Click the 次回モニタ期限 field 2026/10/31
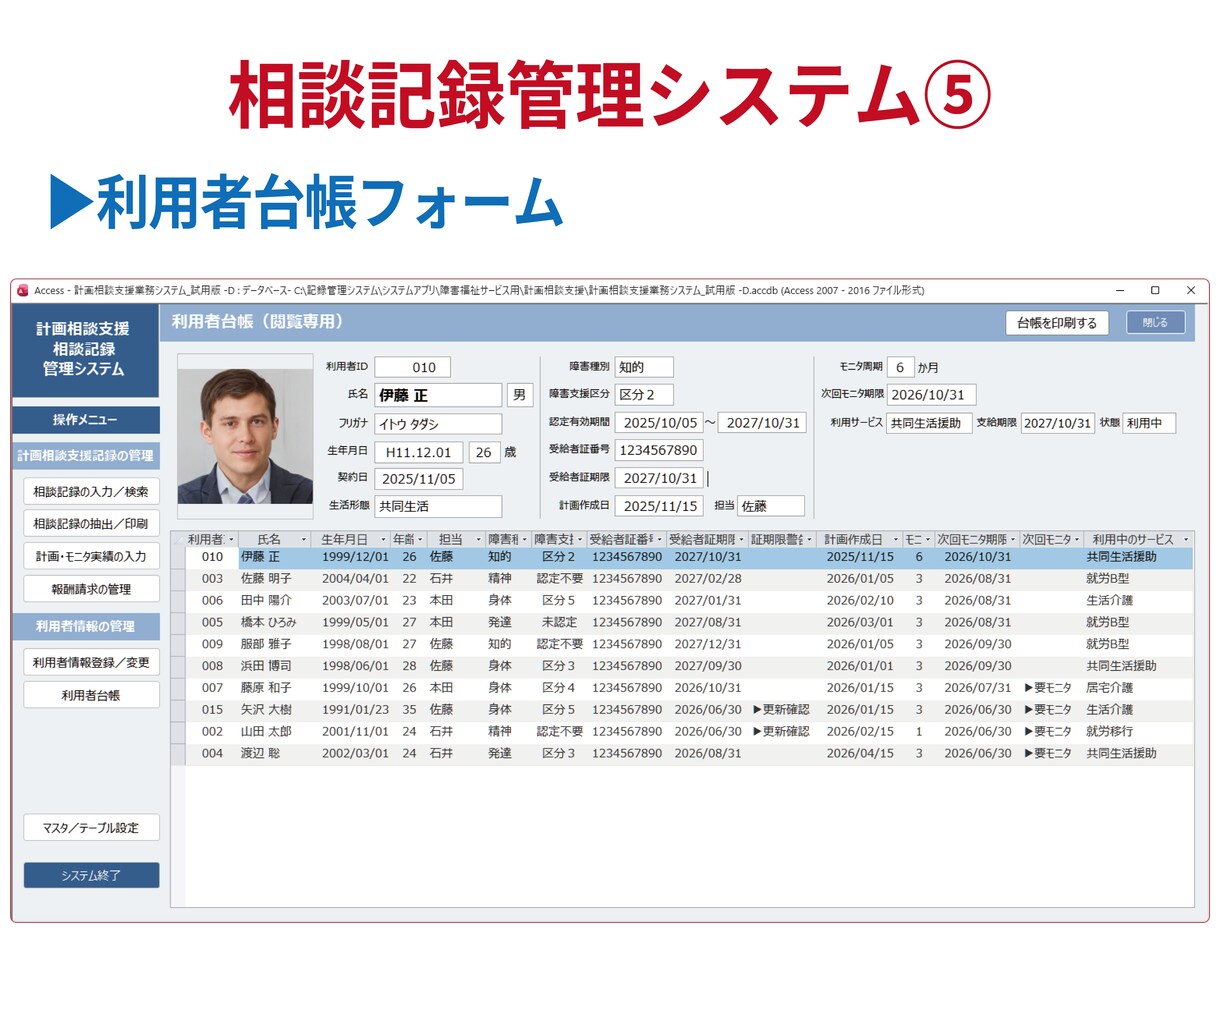This screenshot has height=1017, width=1220. pos(931,395)
